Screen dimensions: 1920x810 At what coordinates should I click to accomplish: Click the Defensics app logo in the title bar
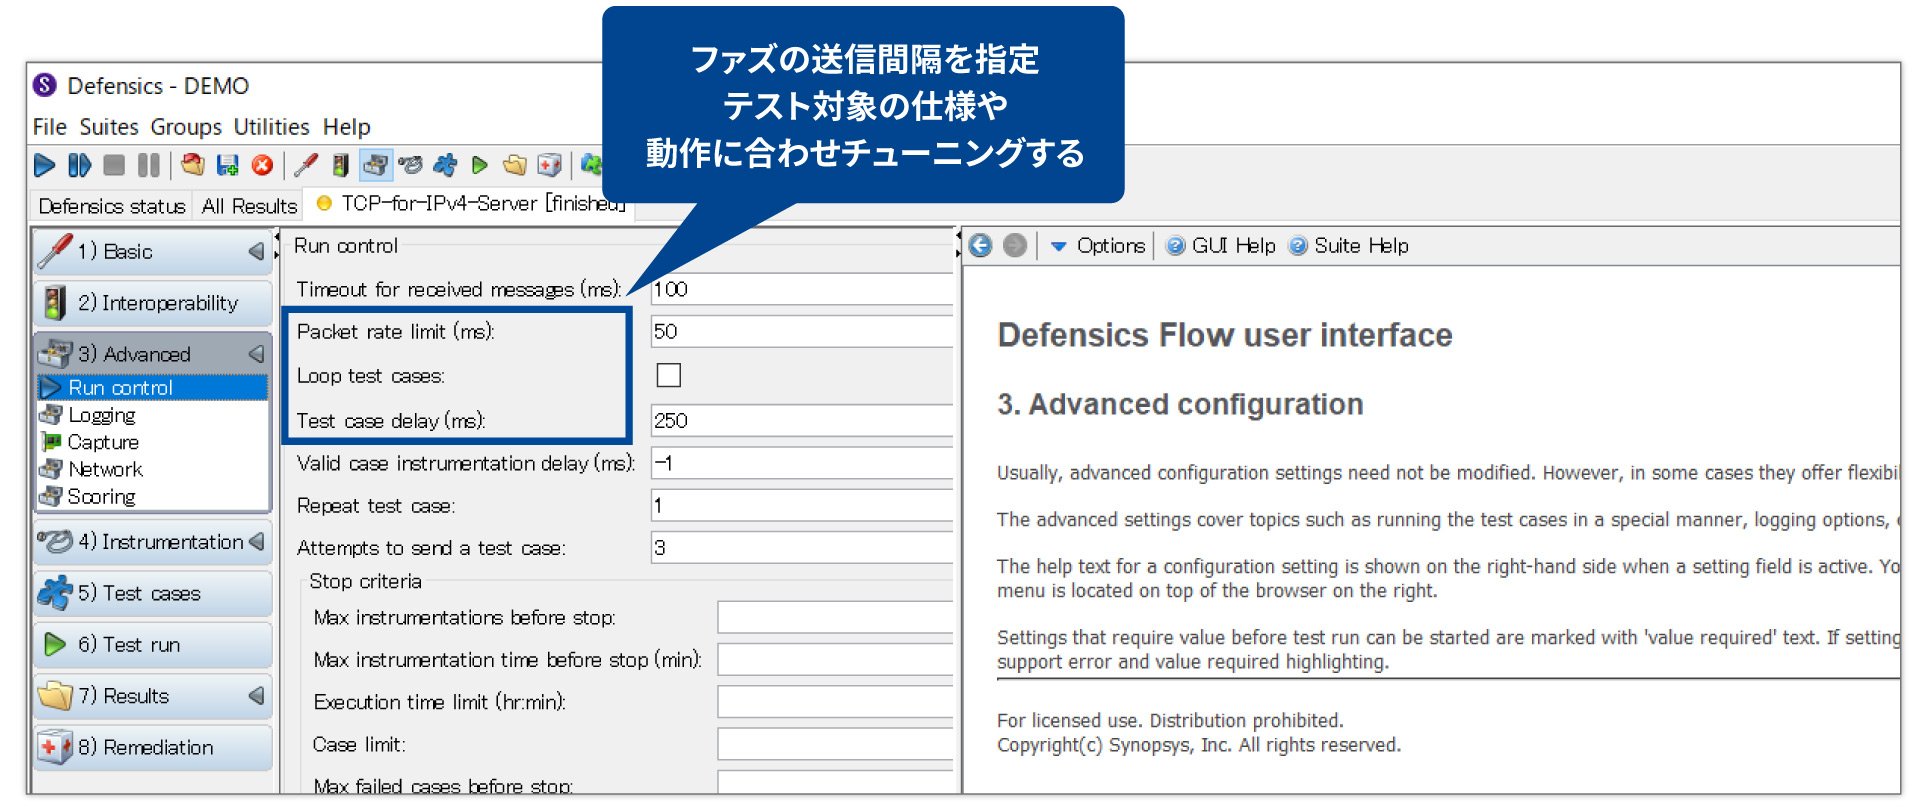tap(45, 85)
